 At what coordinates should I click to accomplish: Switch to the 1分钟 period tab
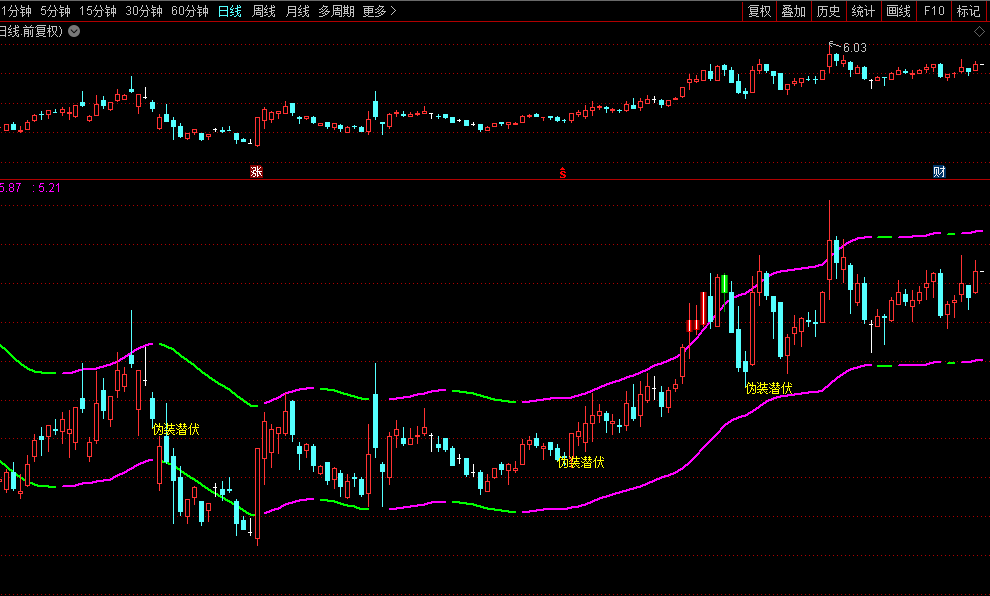pos(17,11)
